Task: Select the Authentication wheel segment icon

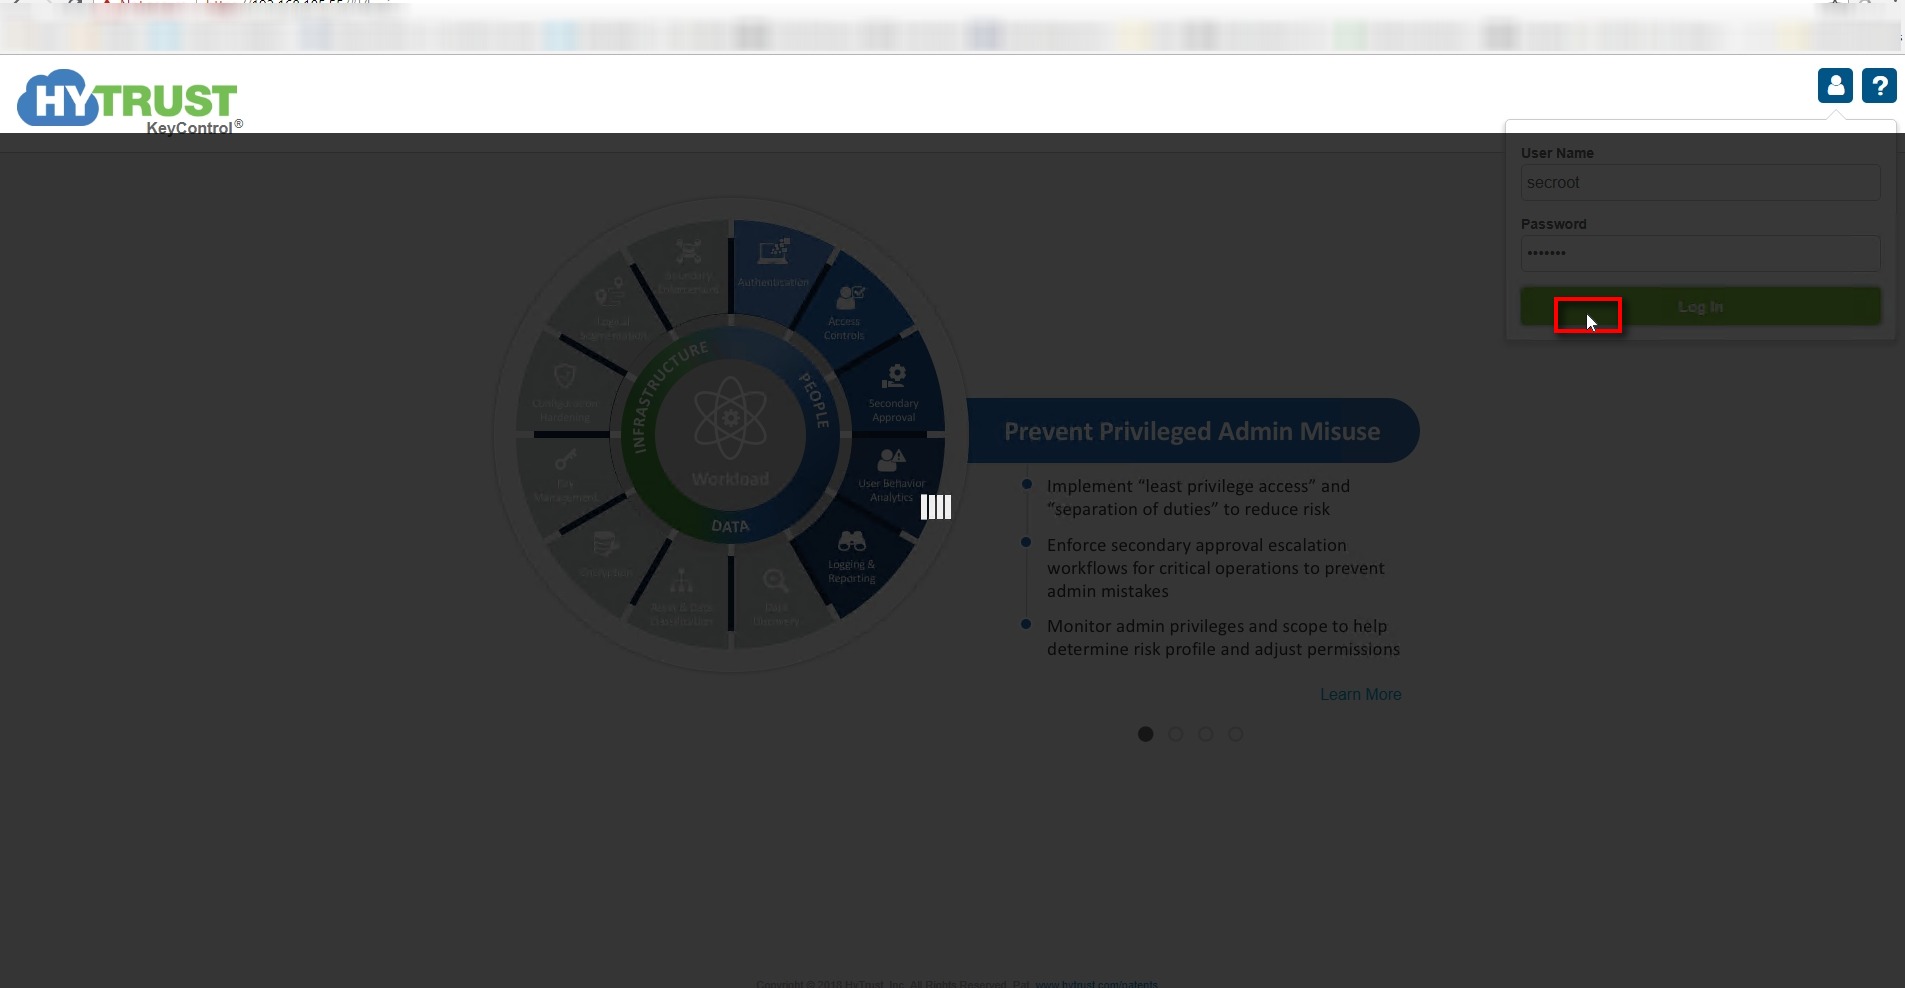Action: click(x=773, y=253)
